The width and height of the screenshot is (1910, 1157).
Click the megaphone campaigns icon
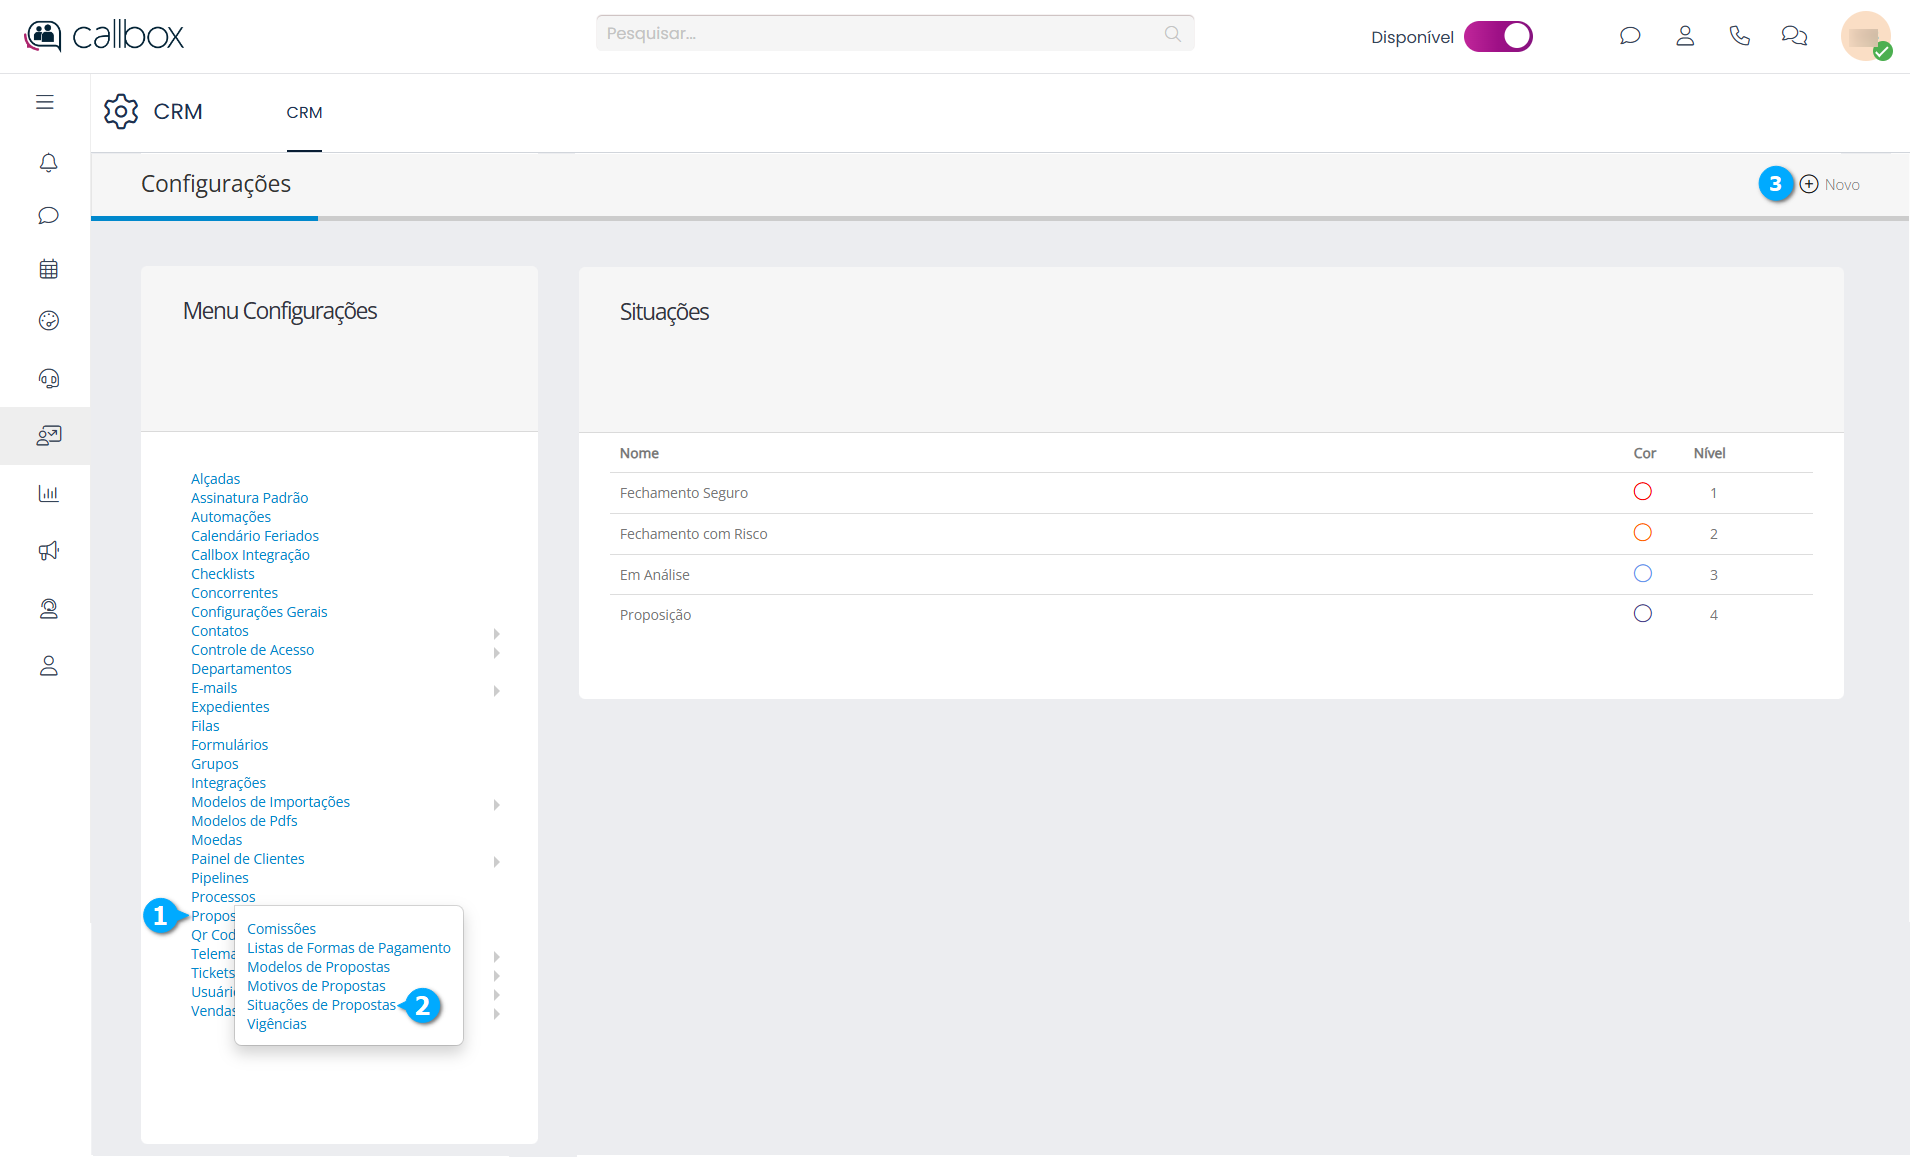48,551
